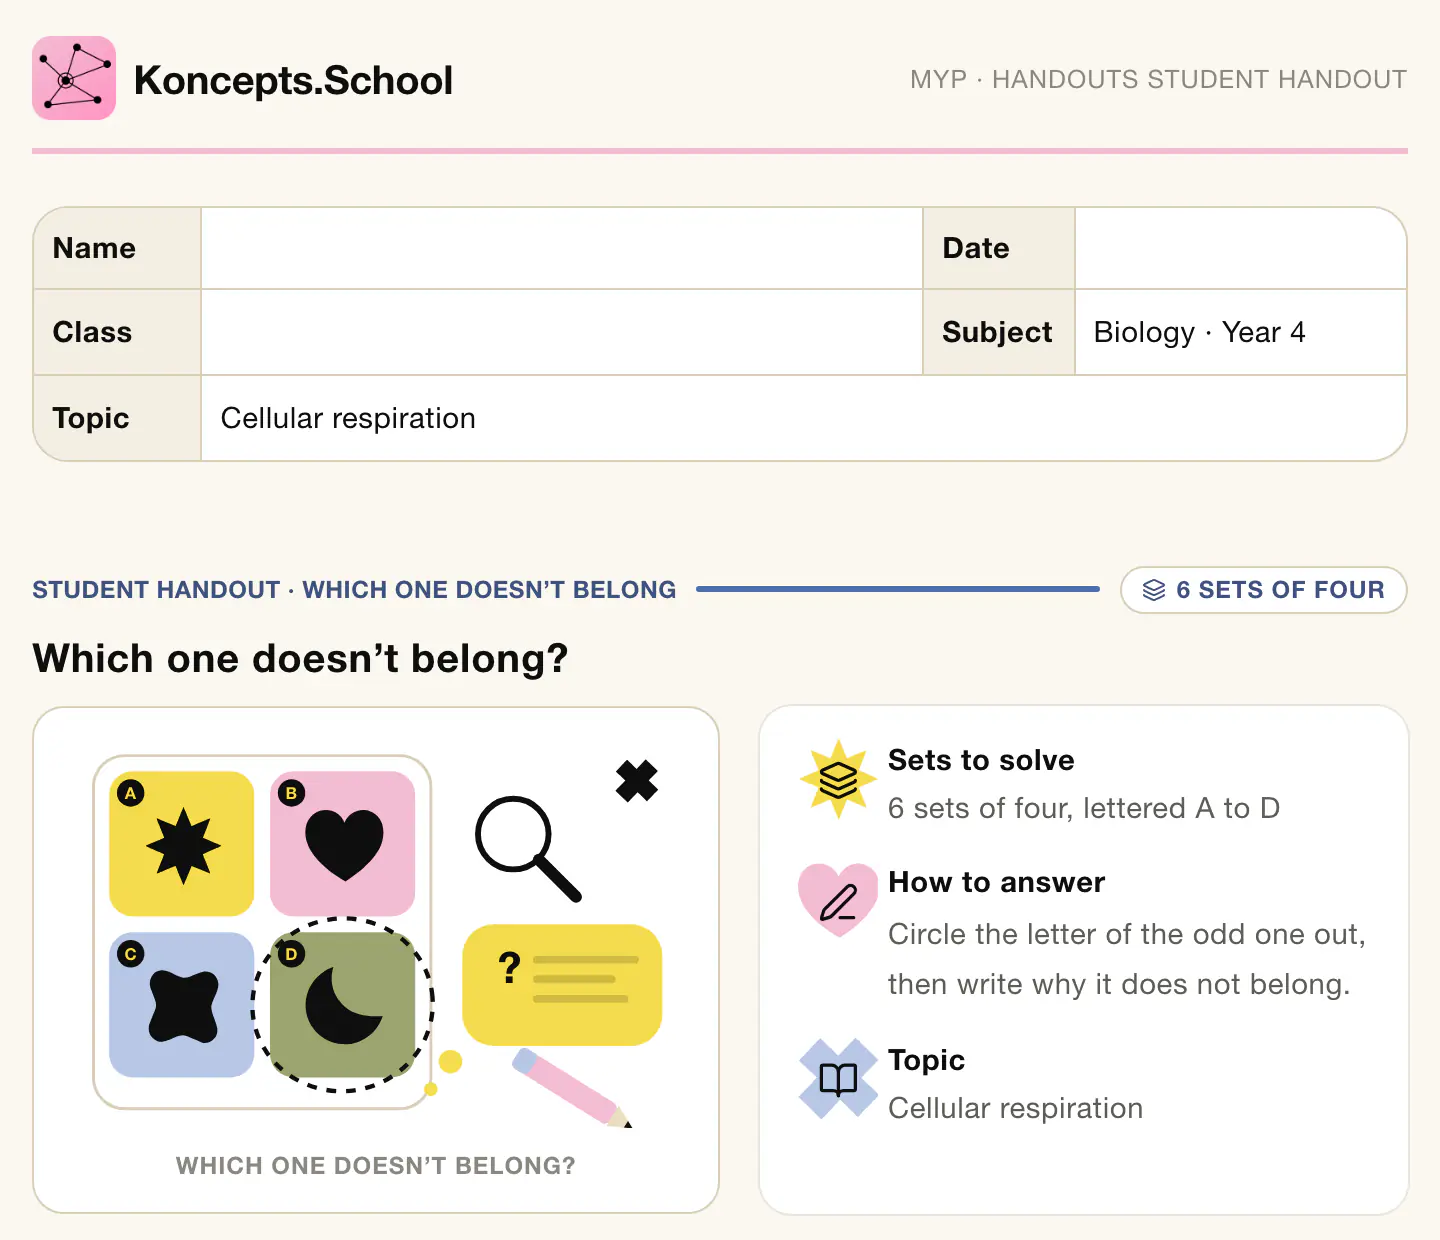
Task: Click the yellow star Sets to solve icon
Action: point(838,779)
